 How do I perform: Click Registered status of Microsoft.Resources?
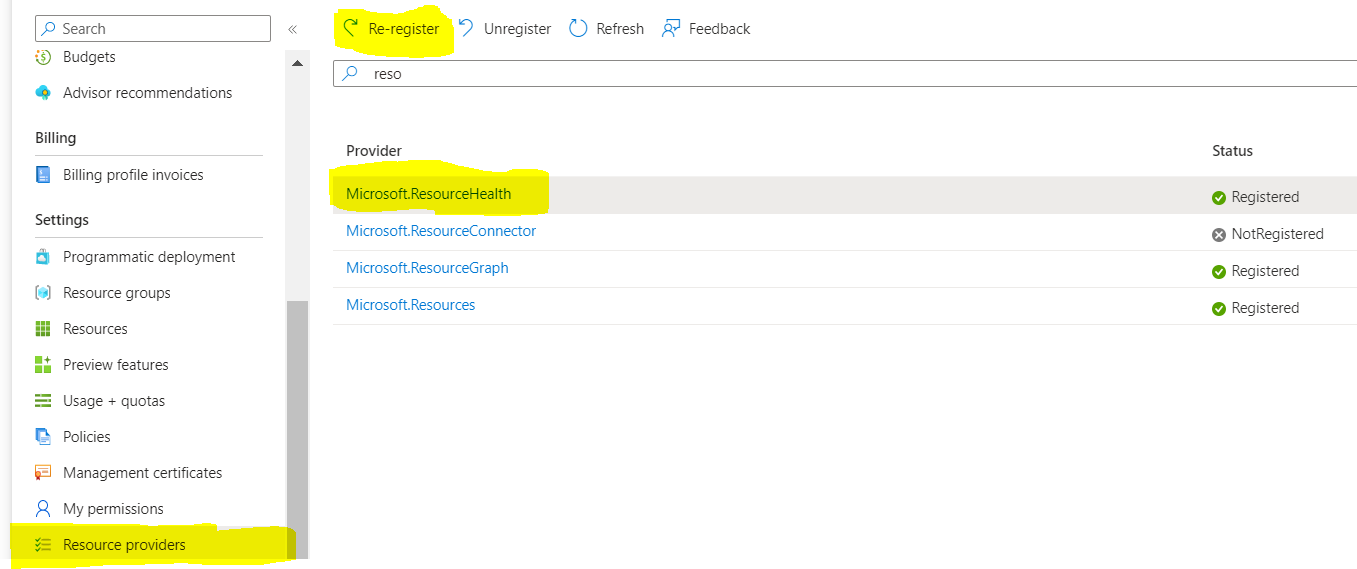[1265, 308]
